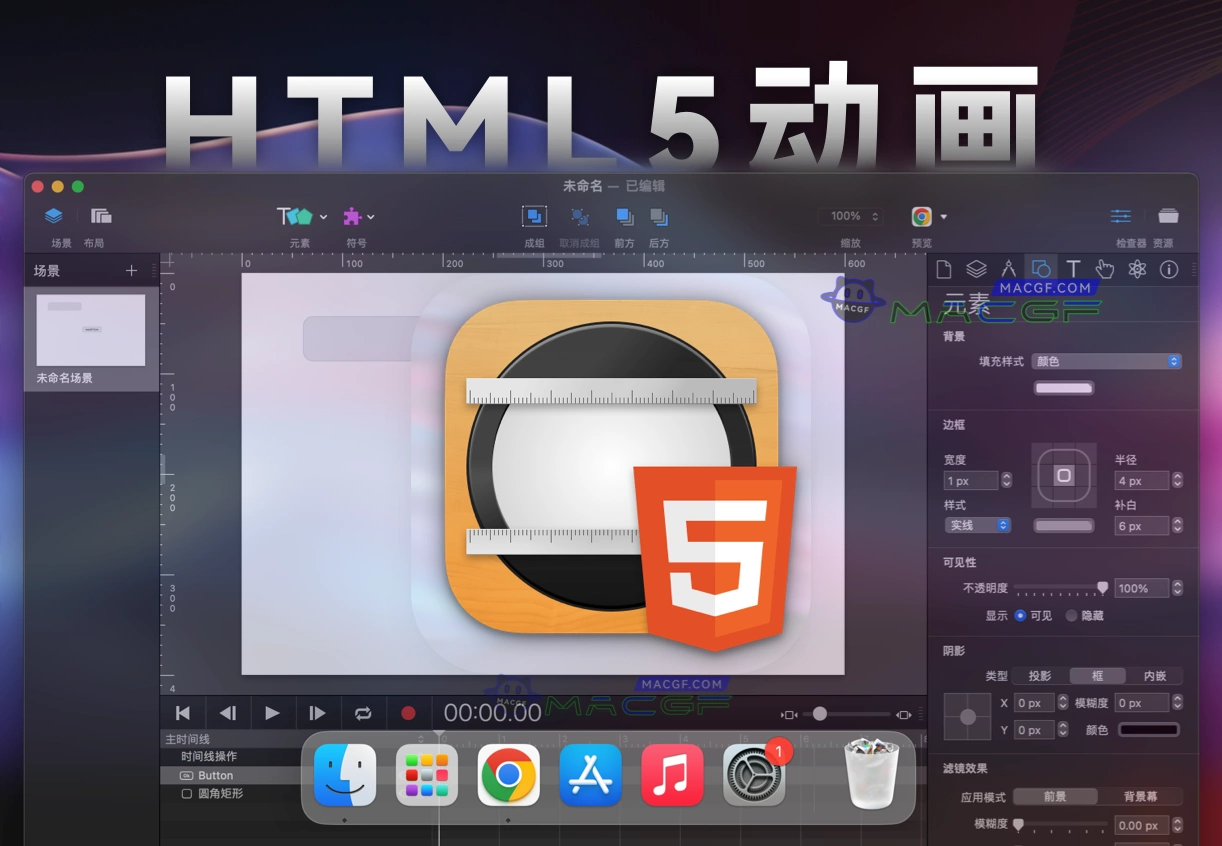Open the 符号 symbols dropdown
This screenshot has height=846, width=1222.
[x=358, y=216]
